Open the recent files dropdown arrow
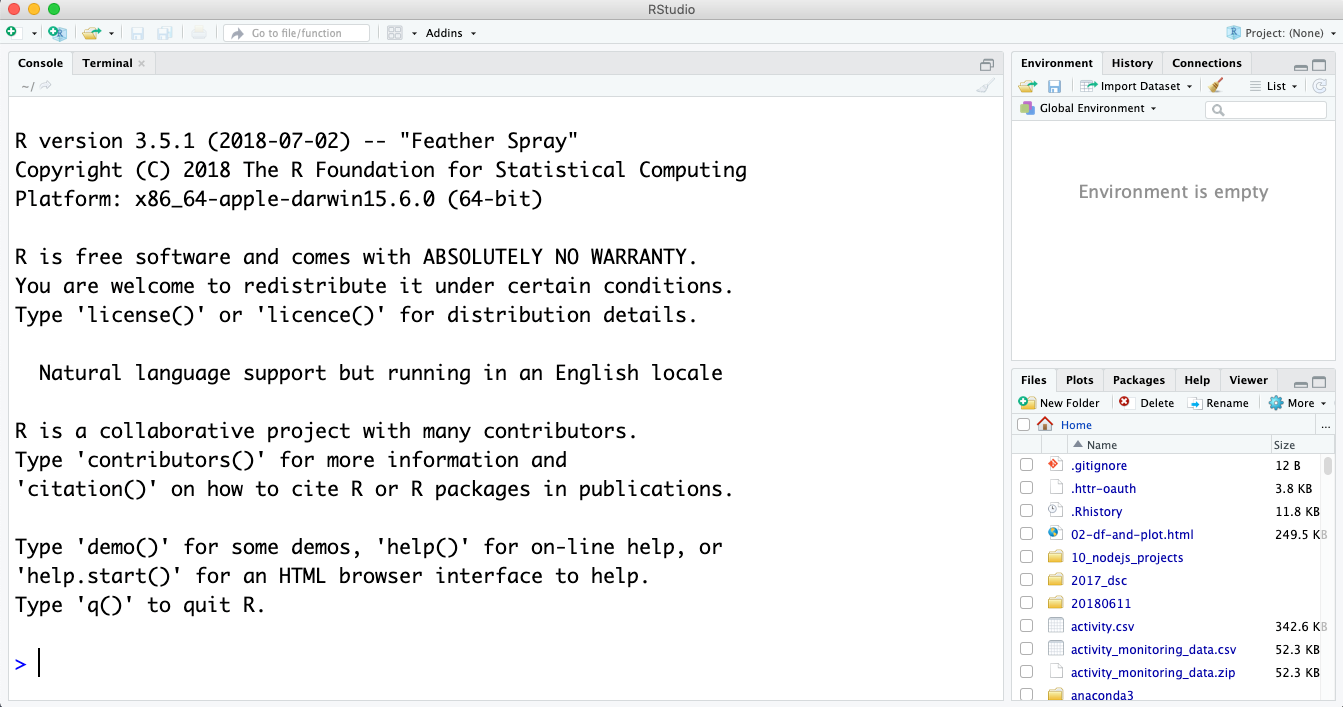The height and width of the screenshot is (707, 1343). (111, 34)
